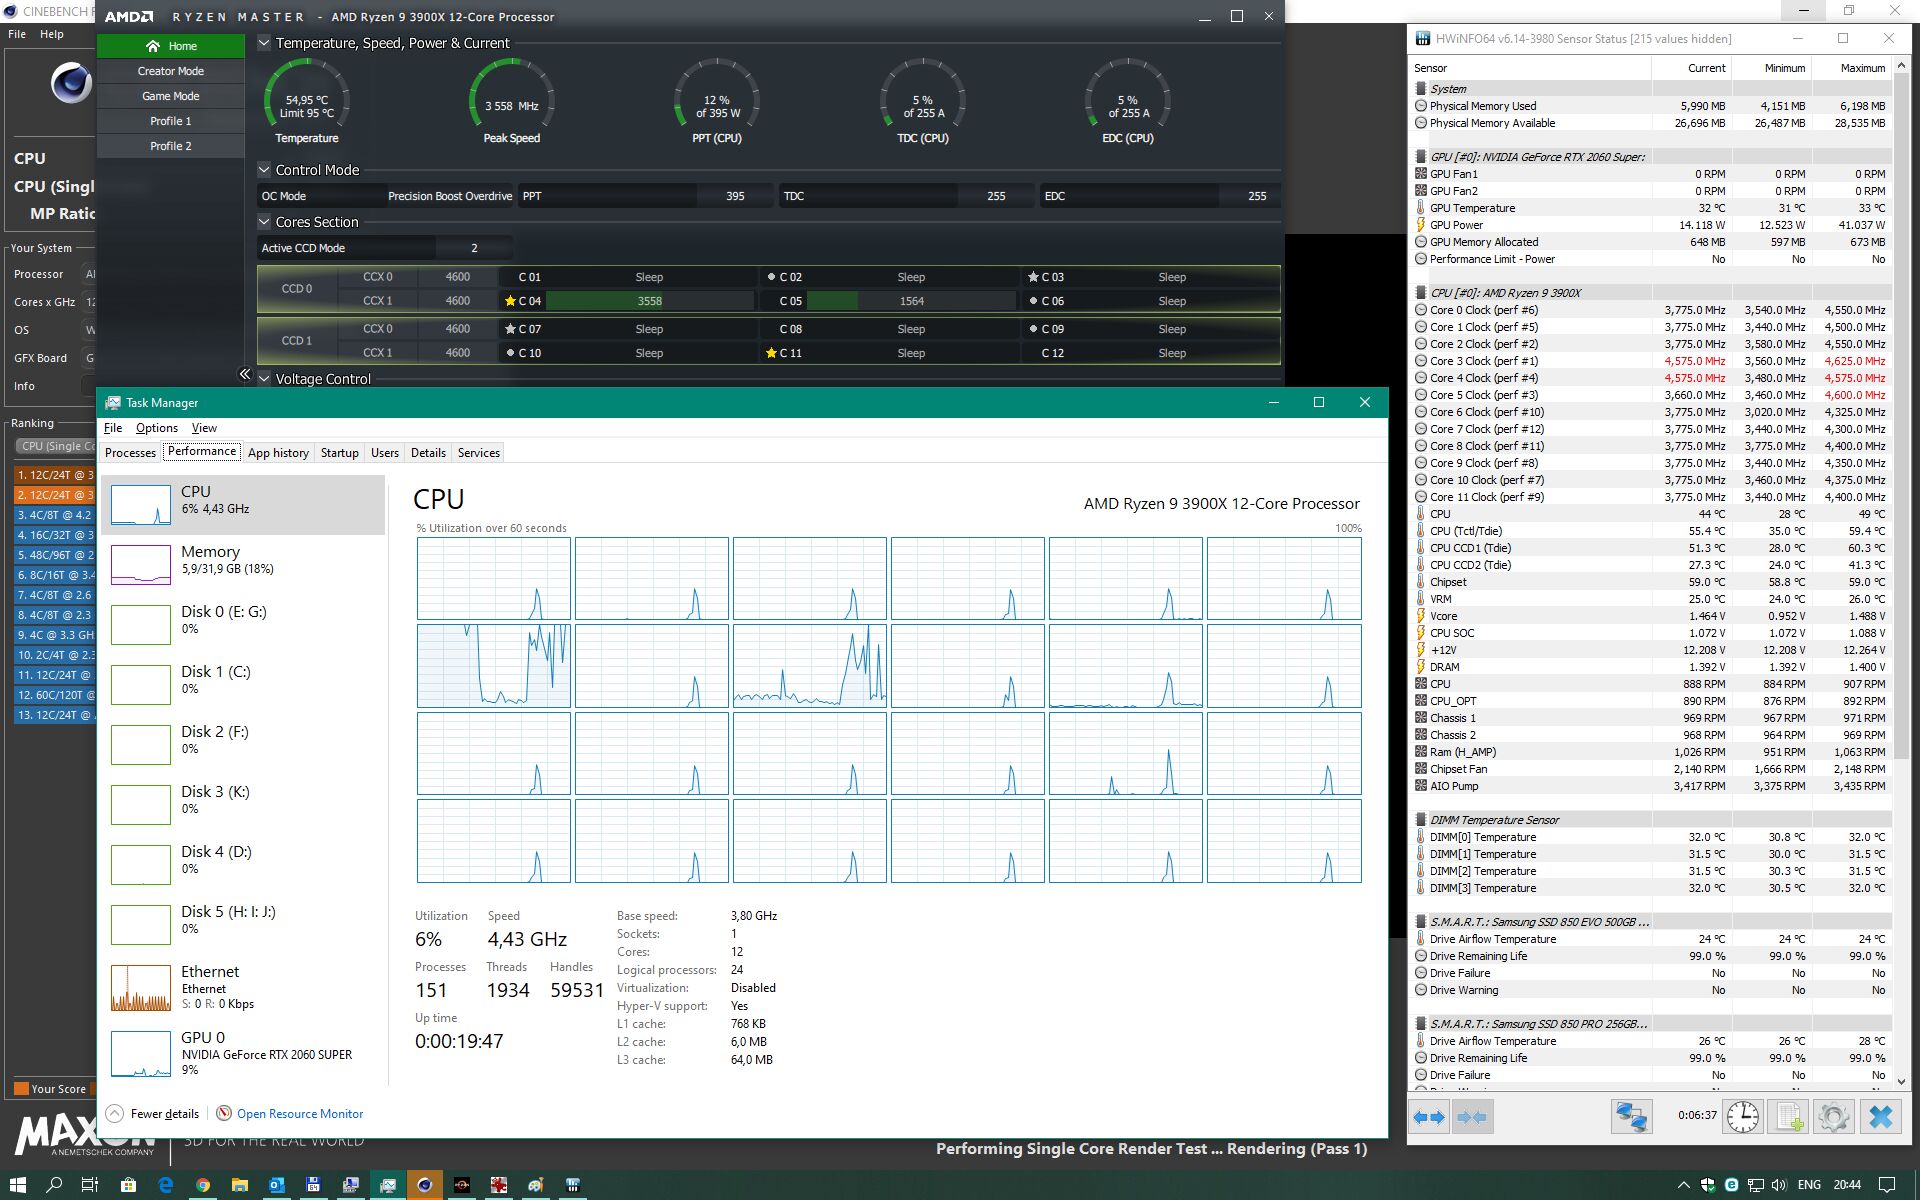Select HWiNFO GPU Temperature row
The image size is (1920, 1200).
(1651, 208)
